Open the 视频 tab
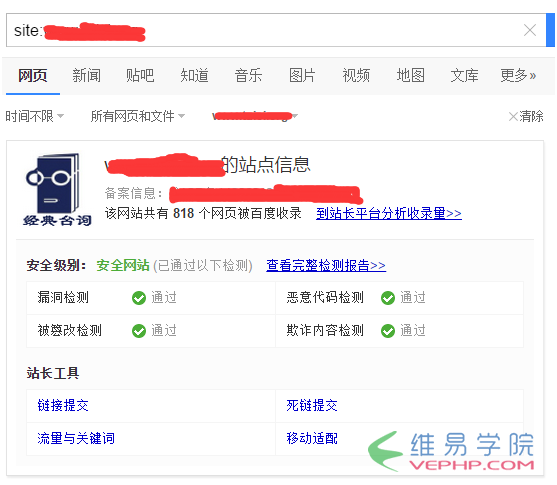 (x=356, y=75)
